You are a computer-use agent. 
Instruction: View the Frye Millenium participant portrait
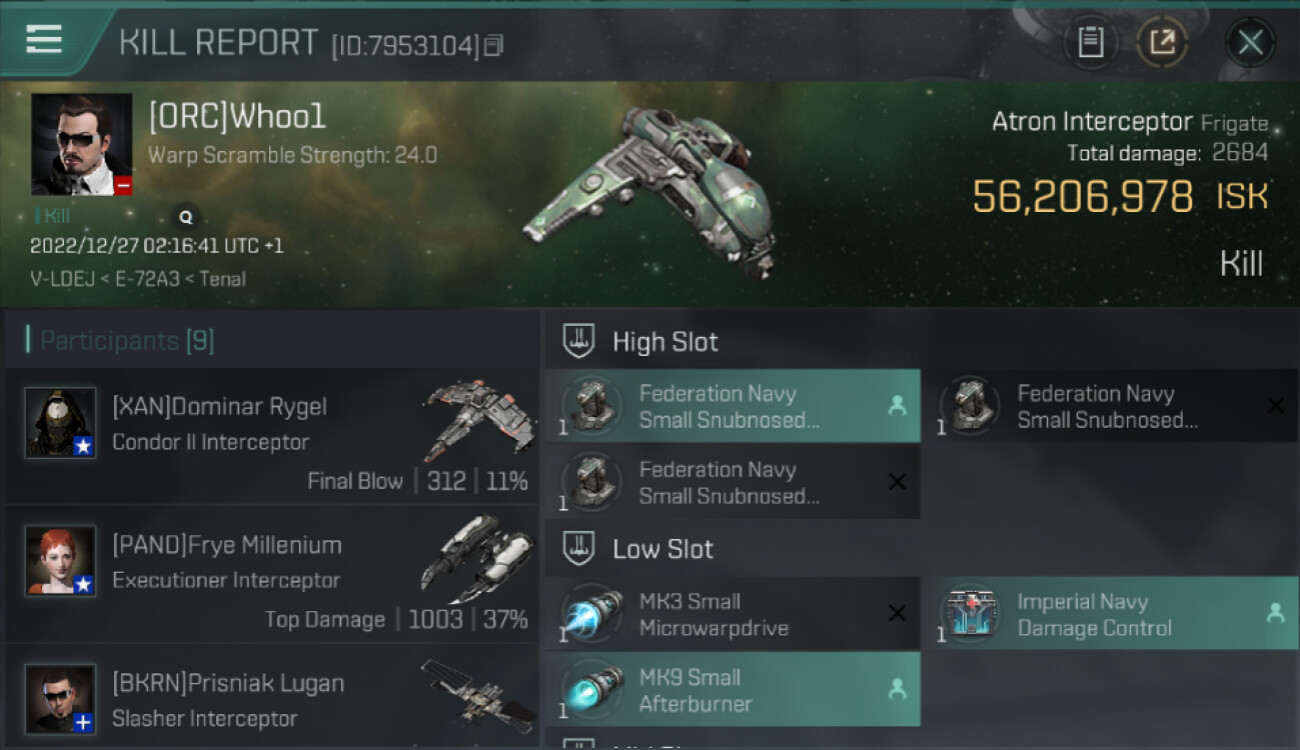60,560
